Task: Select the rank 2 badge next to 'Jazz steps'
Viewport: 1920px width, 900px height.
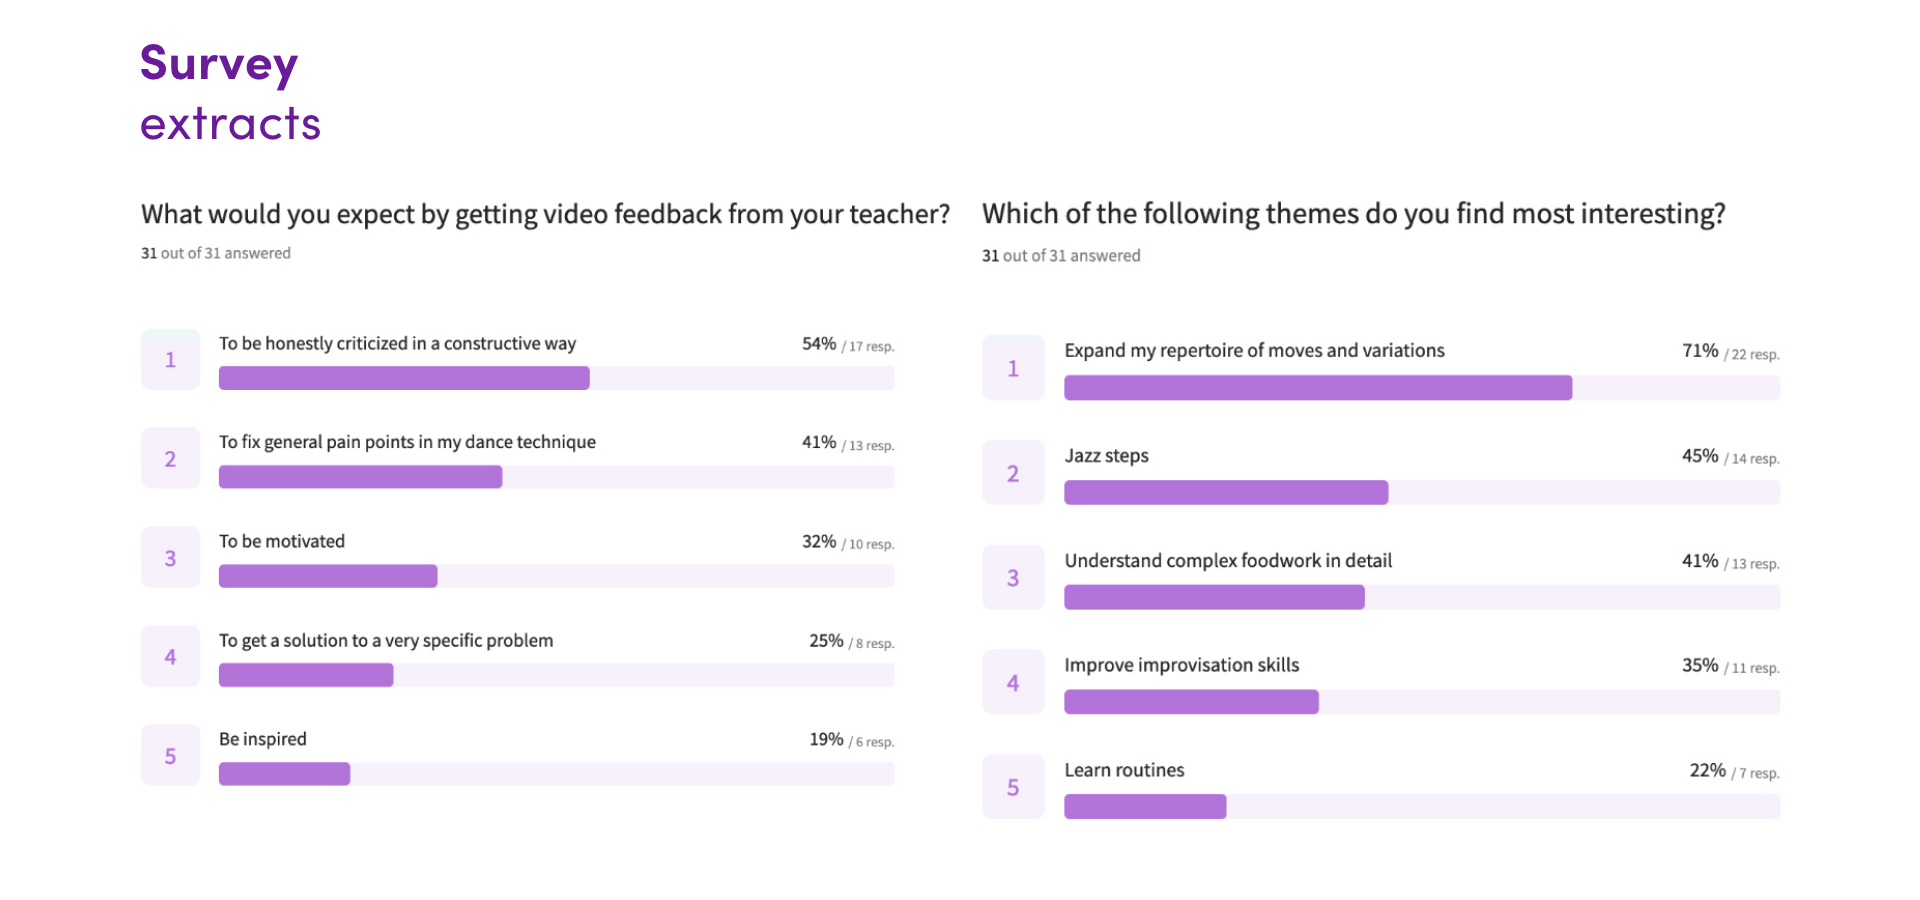Action: pyautogui.click(x=1013, y=473)
